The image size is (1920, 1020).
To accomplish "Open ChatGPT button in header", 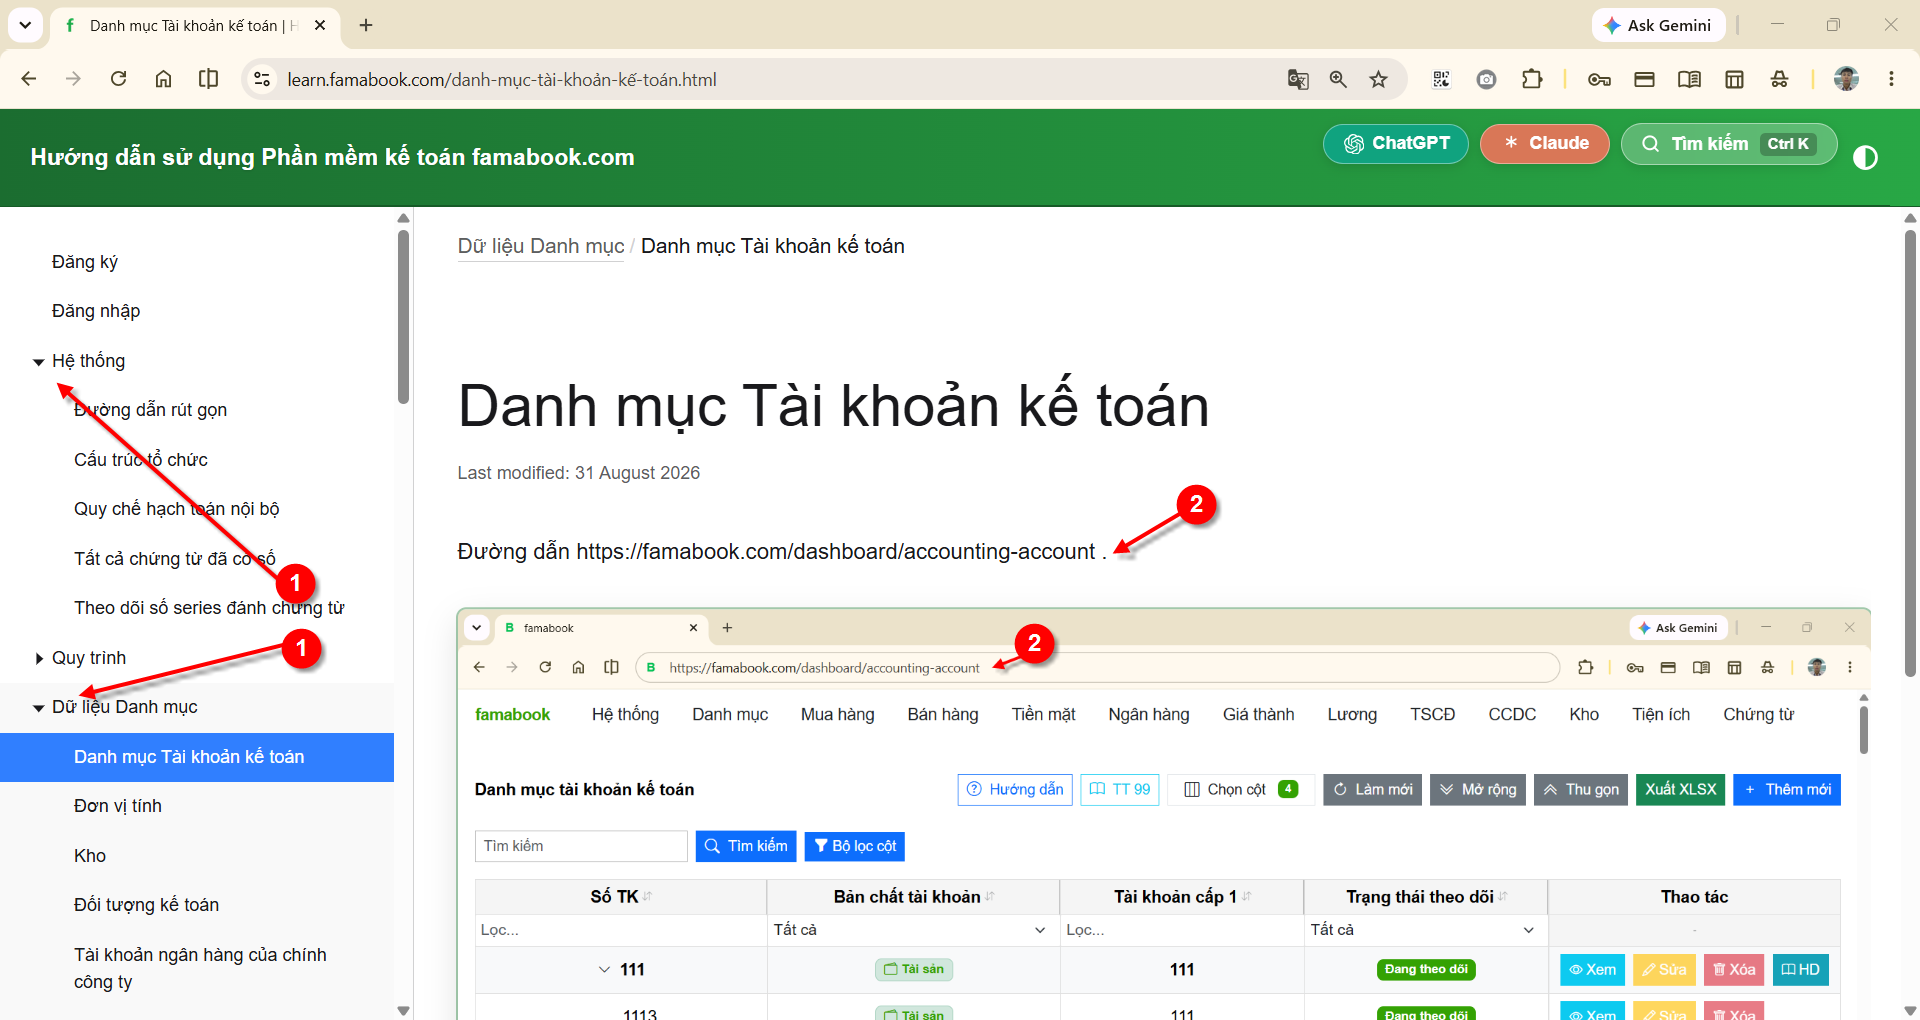I will [x=1396, y=143].
